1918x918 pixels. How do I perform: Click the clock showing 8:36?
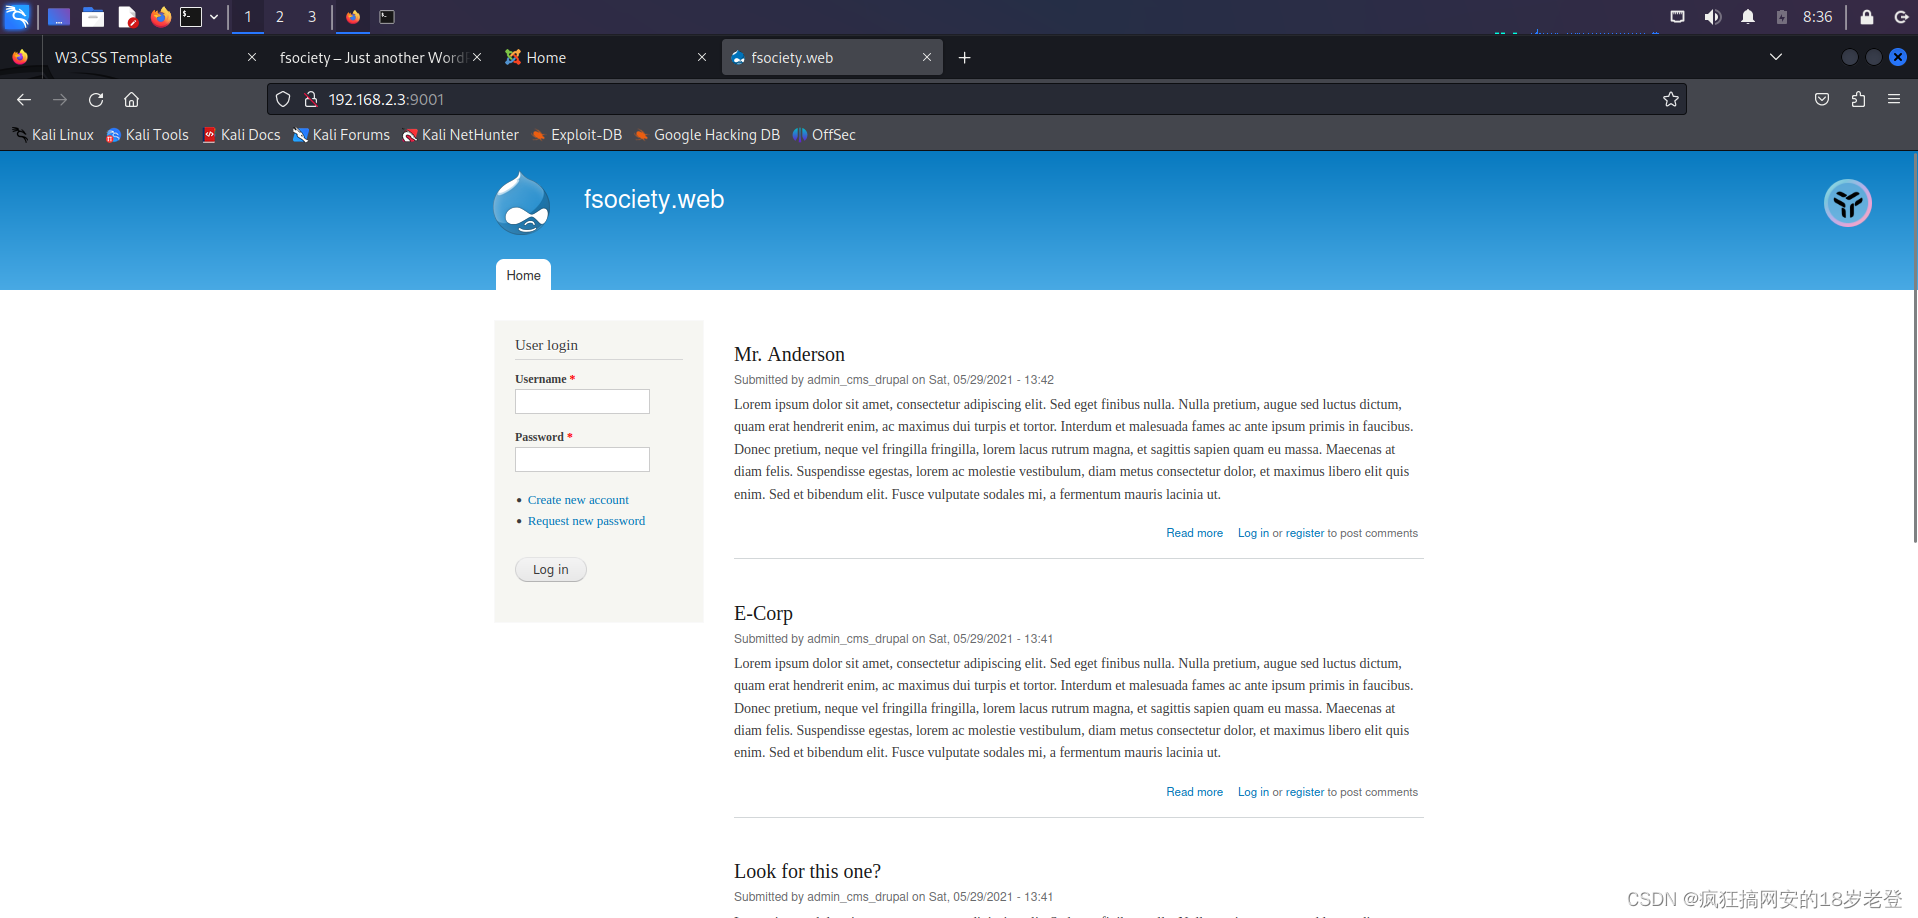[1817, 17]
